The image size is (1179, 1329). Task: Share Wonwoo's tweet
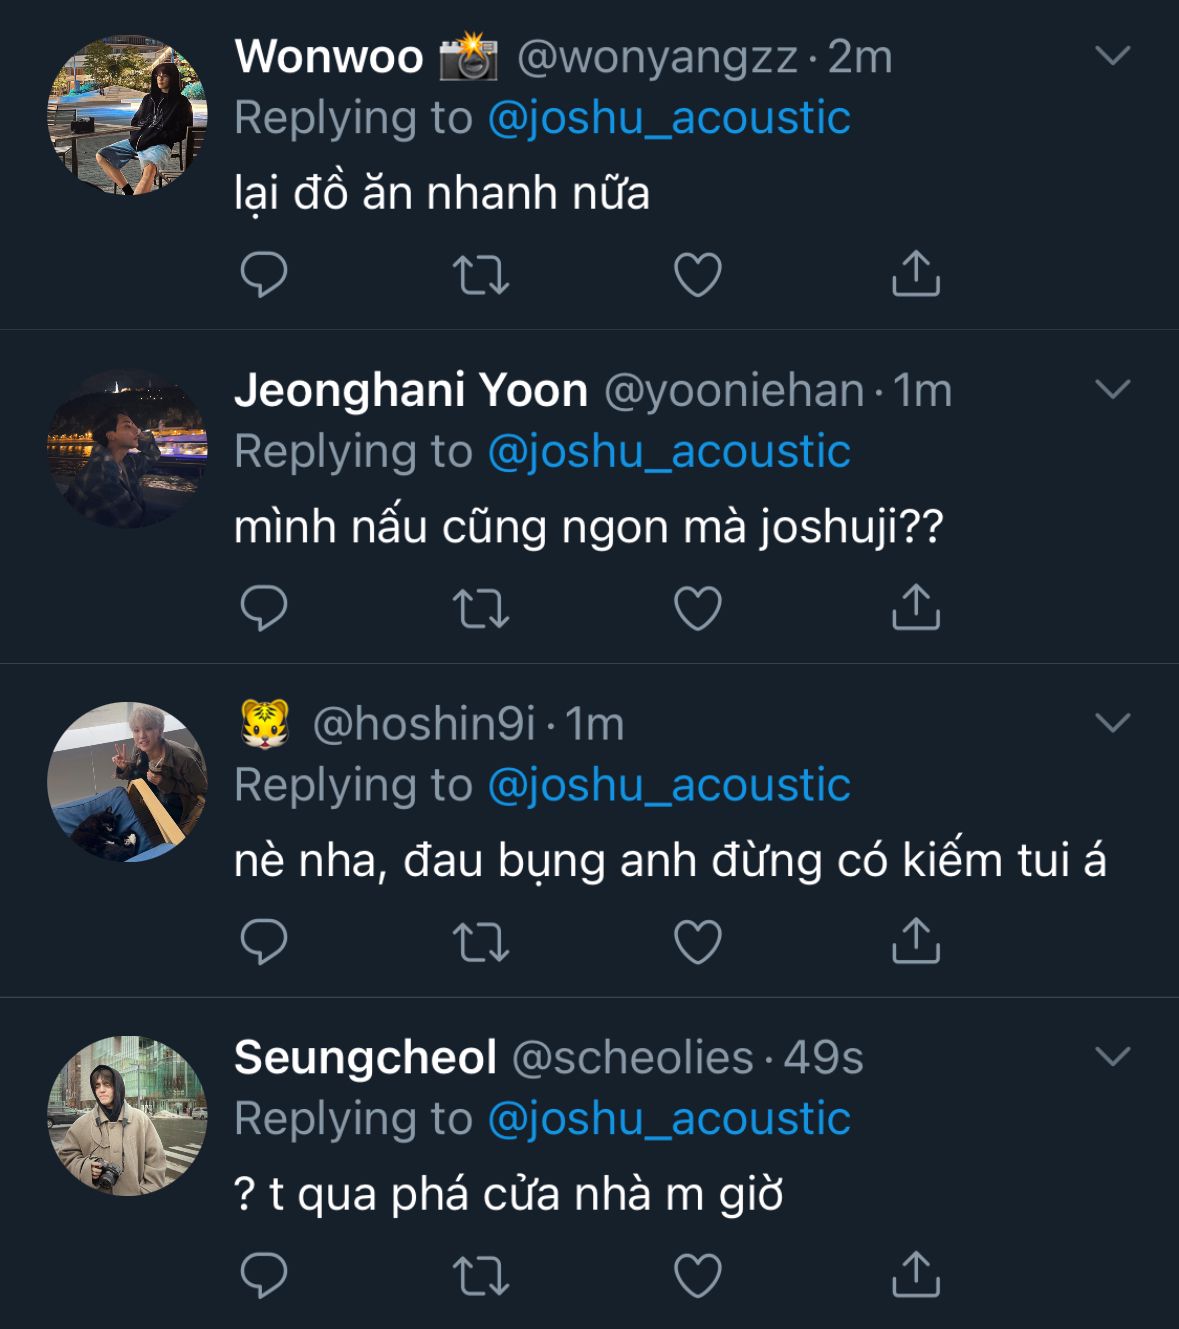point(915,274)
